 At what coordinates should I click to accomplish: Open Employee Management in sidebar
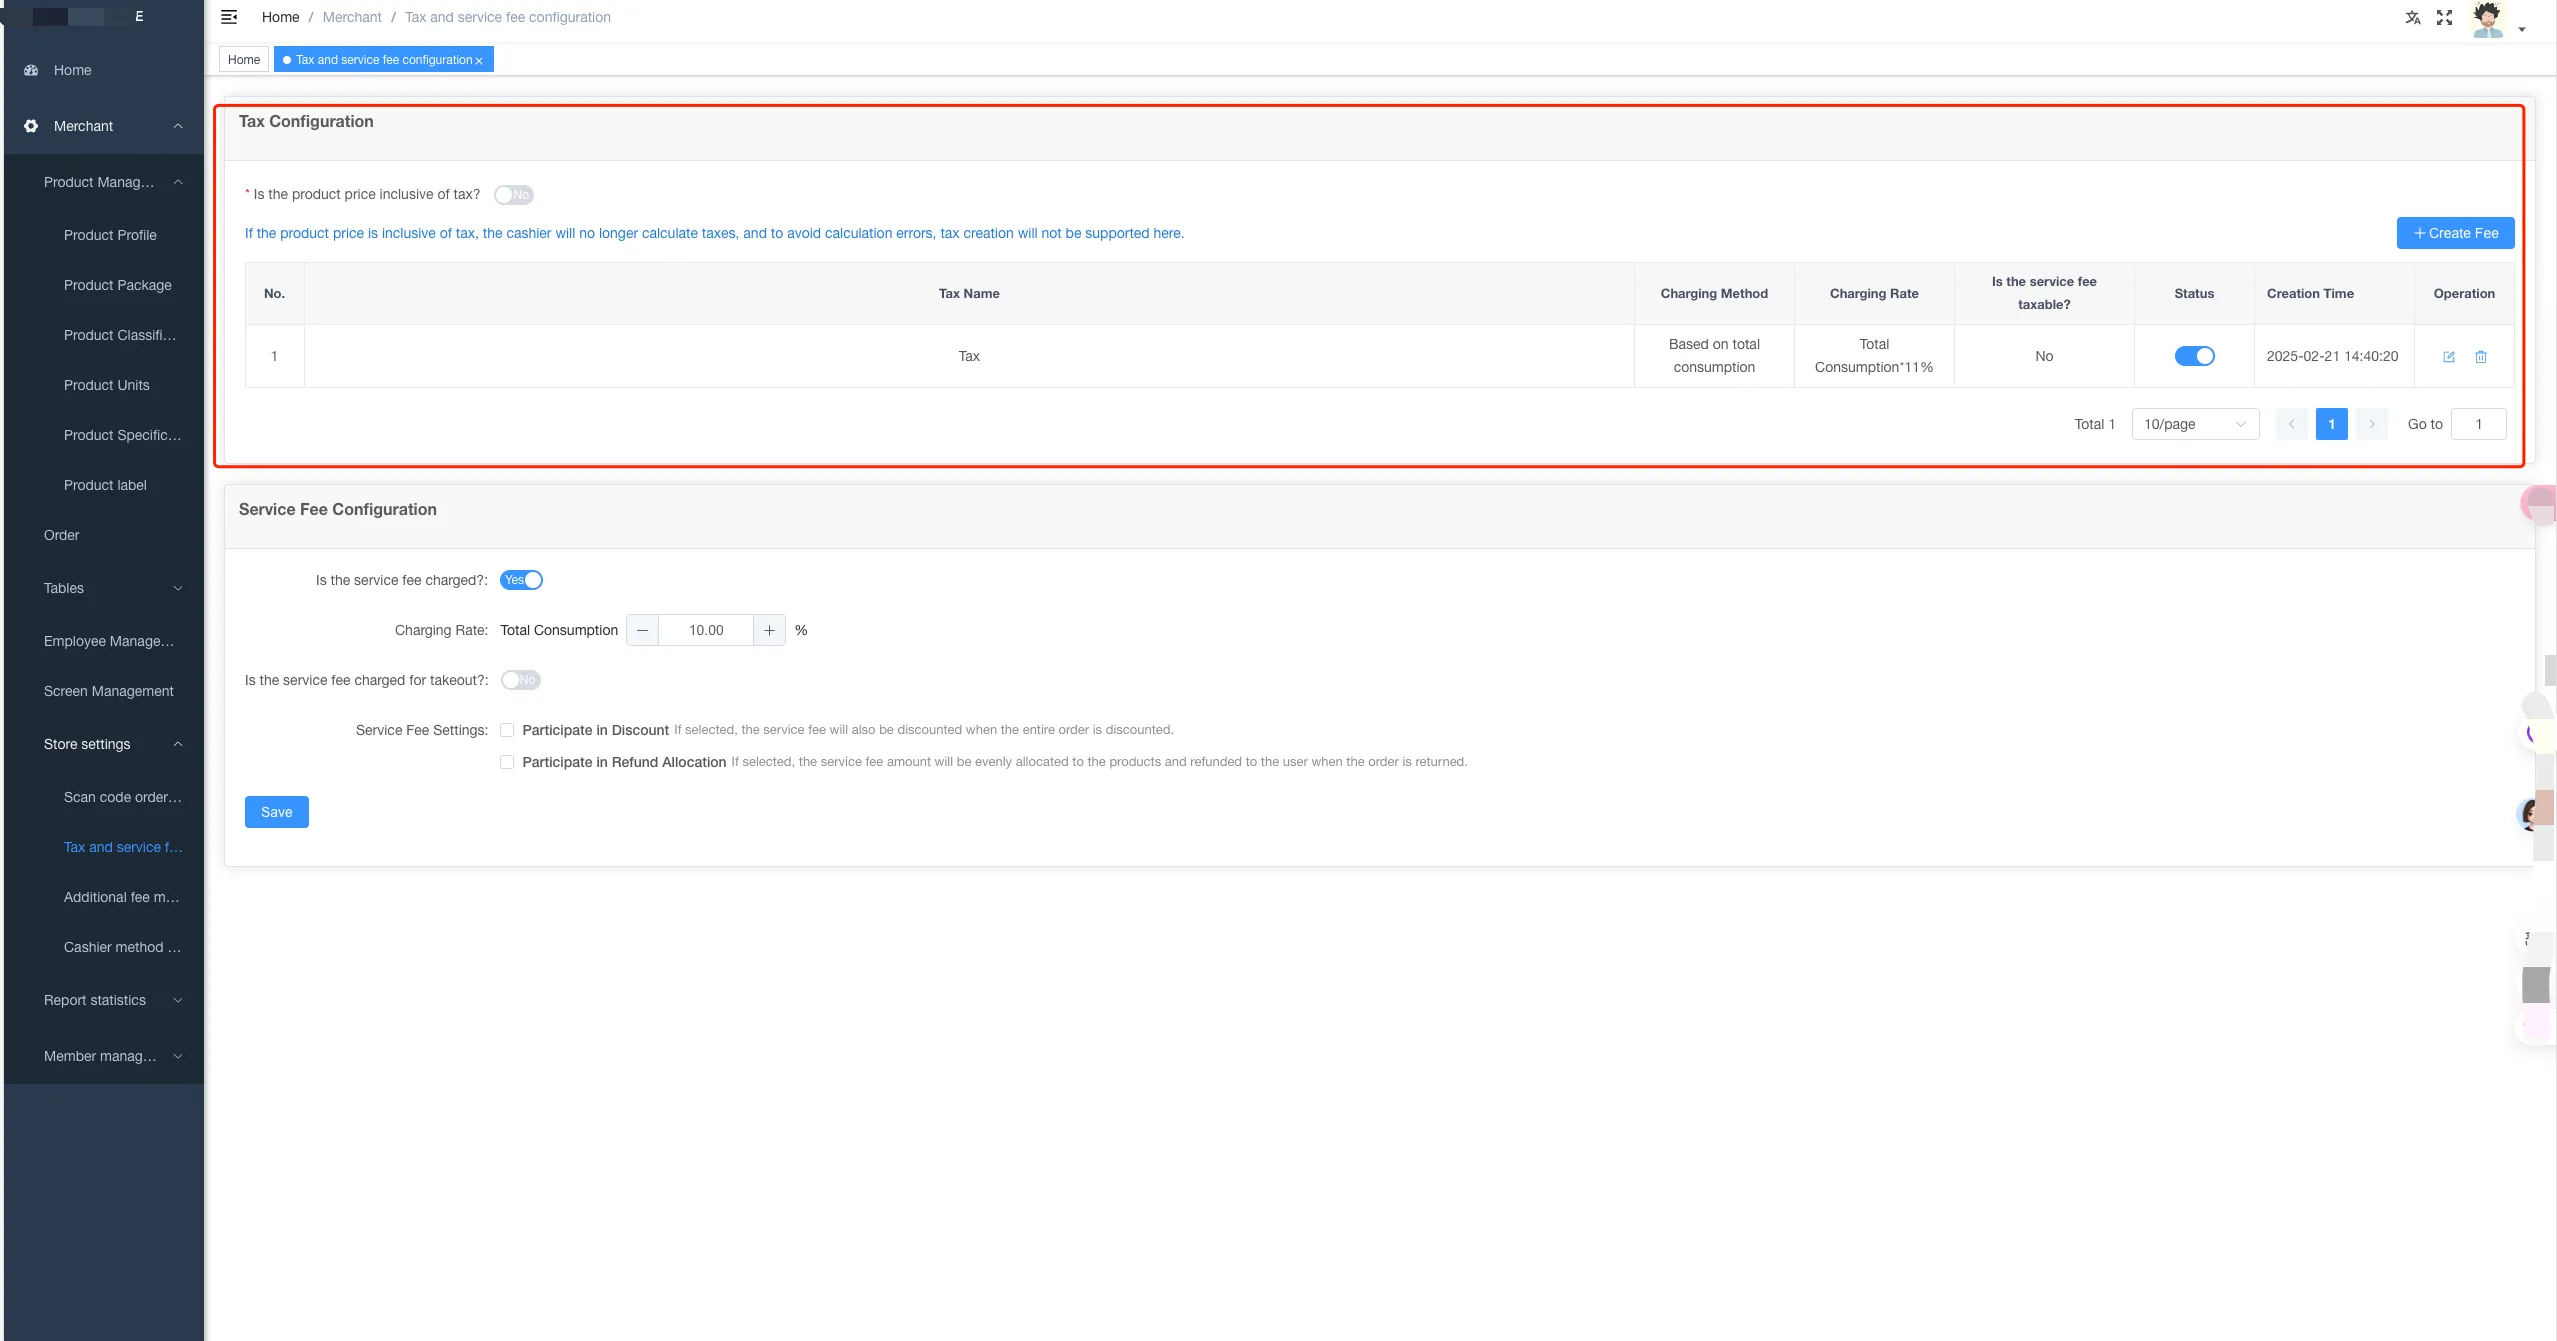click(x=109, y=641)
